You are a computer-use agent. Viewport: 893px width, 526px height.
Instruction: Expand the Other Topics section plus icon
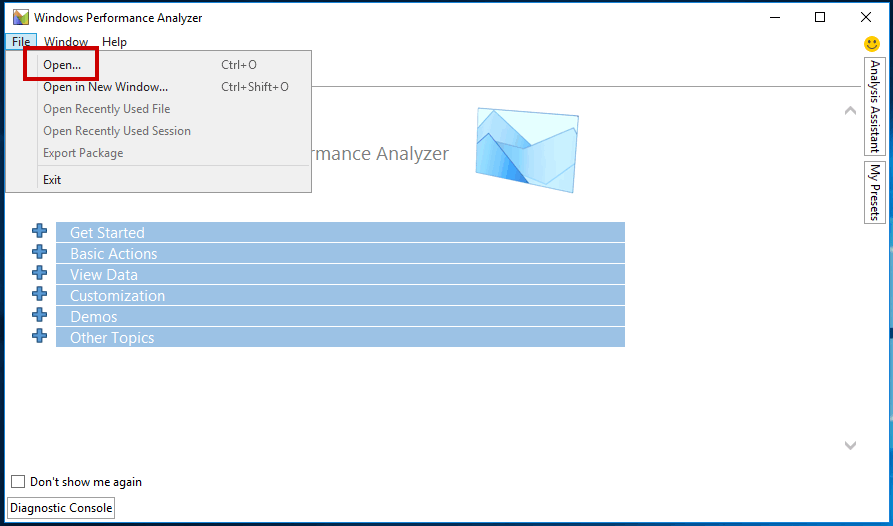39,336
